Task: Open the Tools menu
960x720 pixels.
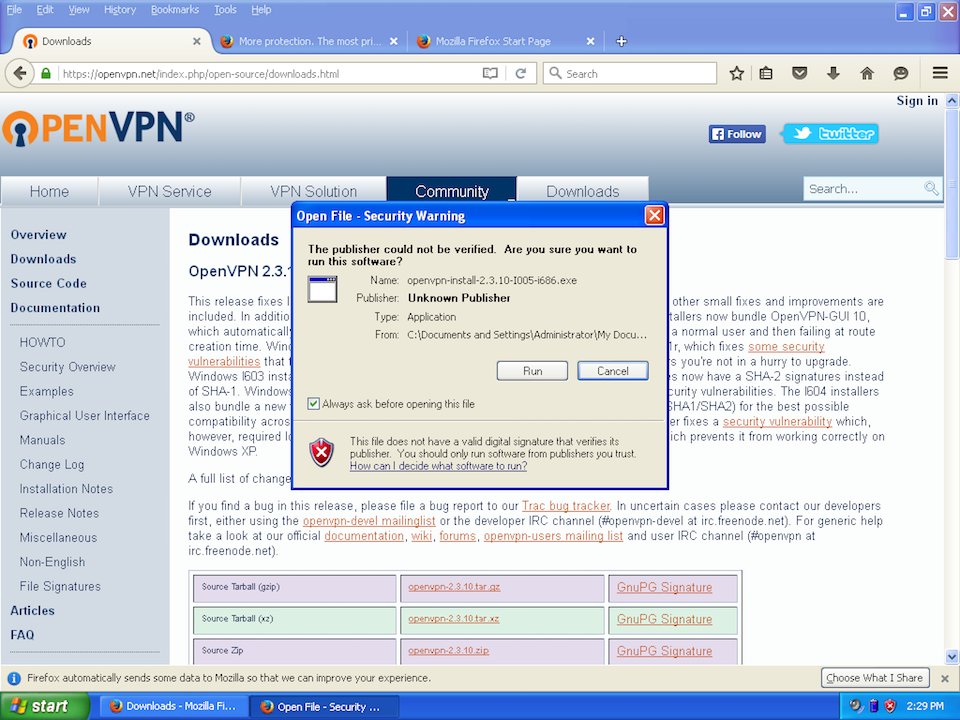Action: 225,10
